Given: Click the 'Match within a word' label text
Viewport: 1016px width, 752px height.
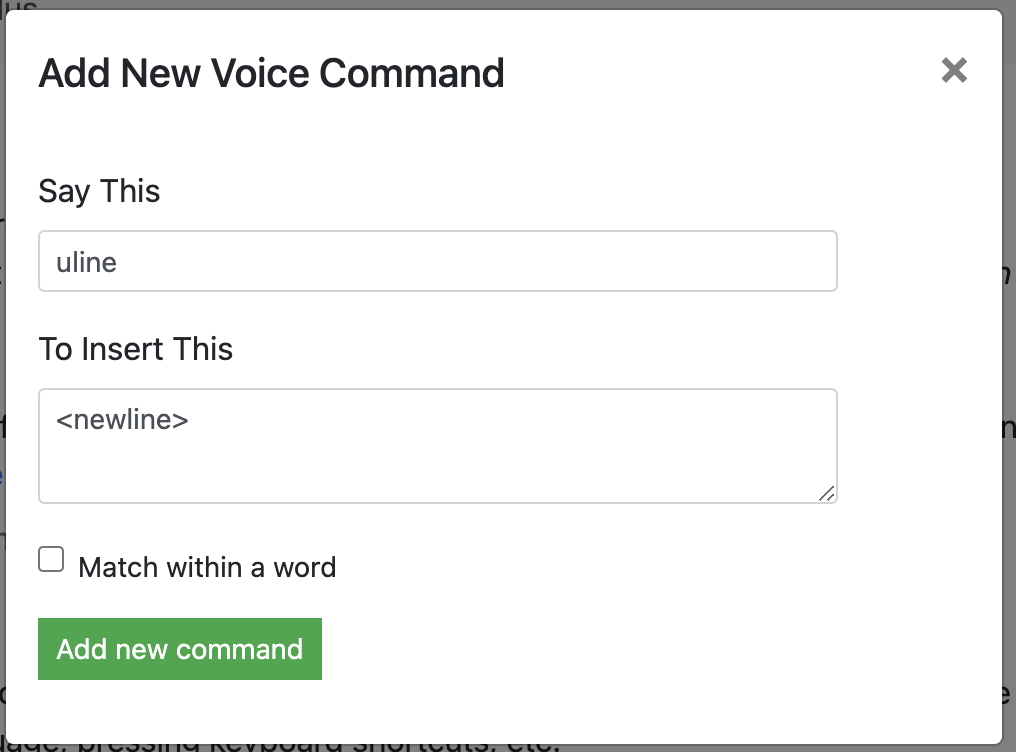Looking at the screenshot, I should click(207, 568).
